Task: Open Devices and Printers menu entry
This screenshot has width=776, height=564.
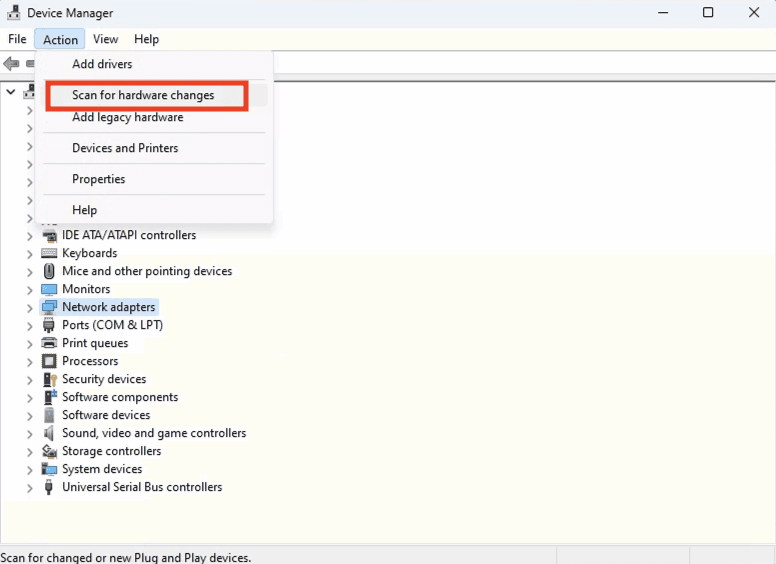Action: point(125,148)
